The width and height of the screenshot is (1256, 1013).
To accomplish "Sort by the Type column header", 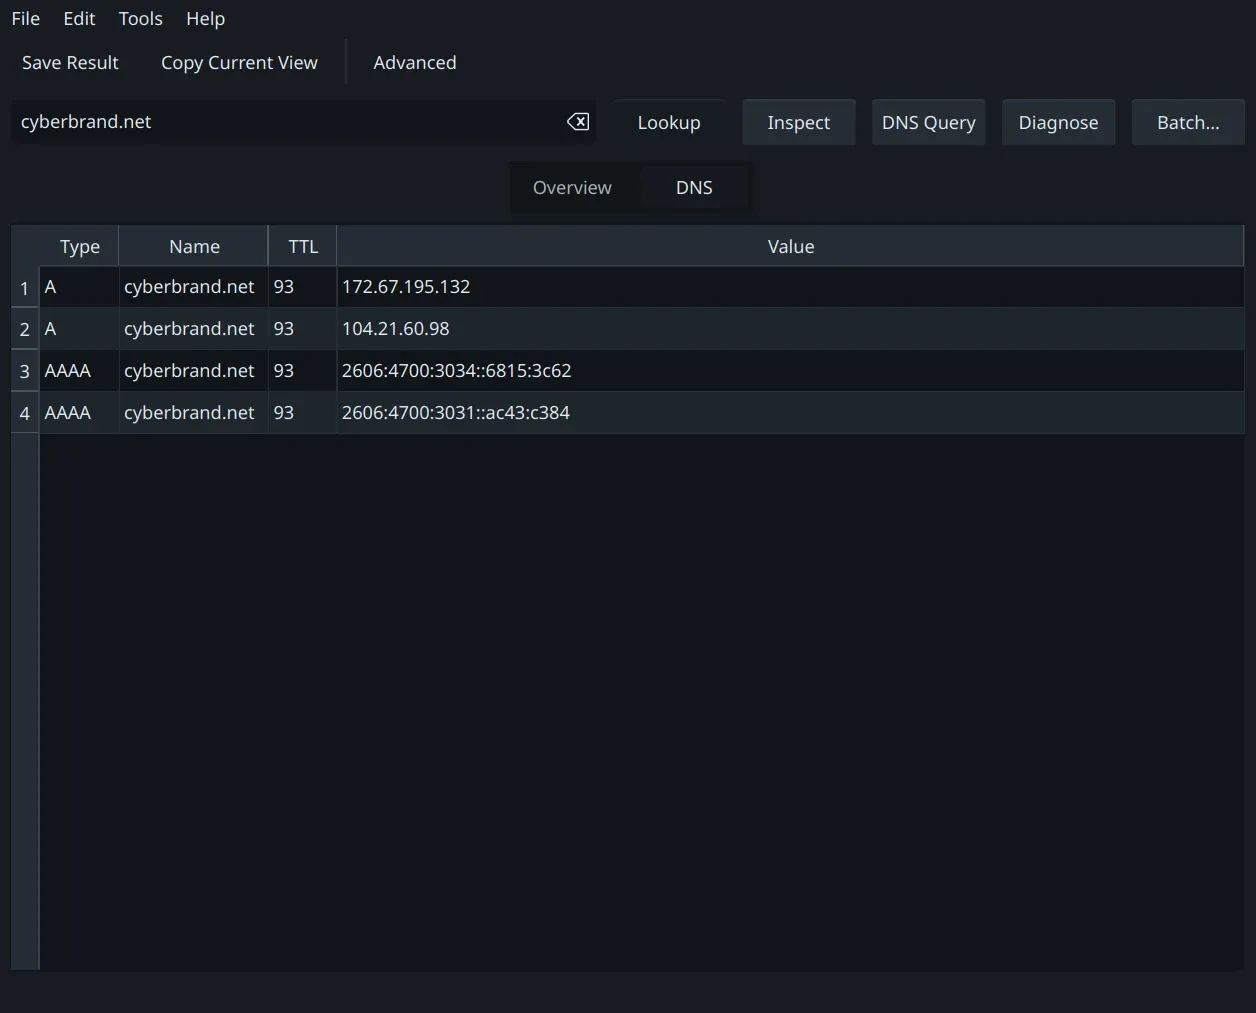I will [79, 247].
